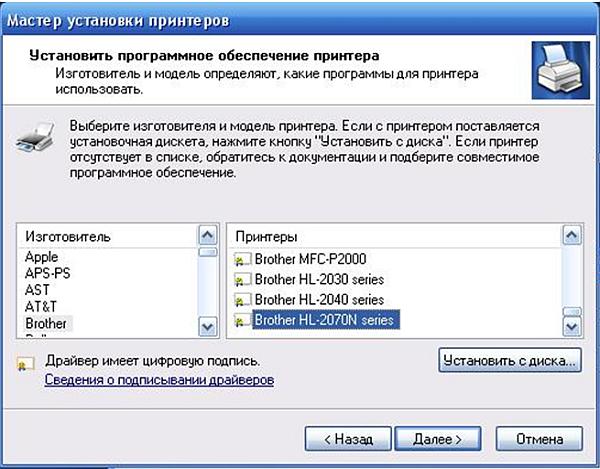Viewport: 600px width, 469px height.
Task: Click the Brother HL-2070N series driver icon
Action: click(x=241, y=320)
